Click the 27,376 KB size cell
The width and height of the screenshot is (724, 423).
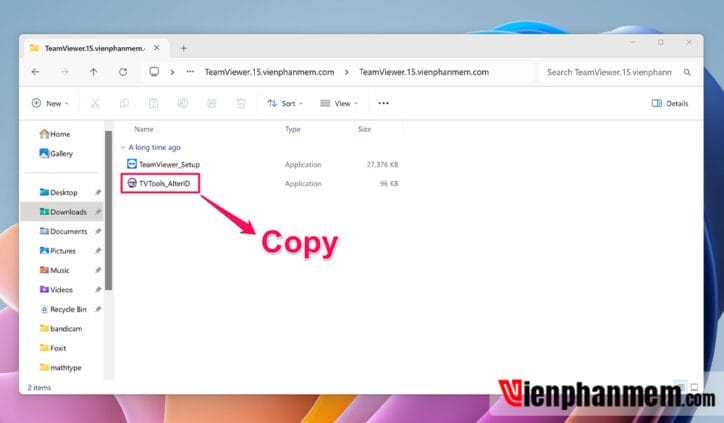point(382,164)
